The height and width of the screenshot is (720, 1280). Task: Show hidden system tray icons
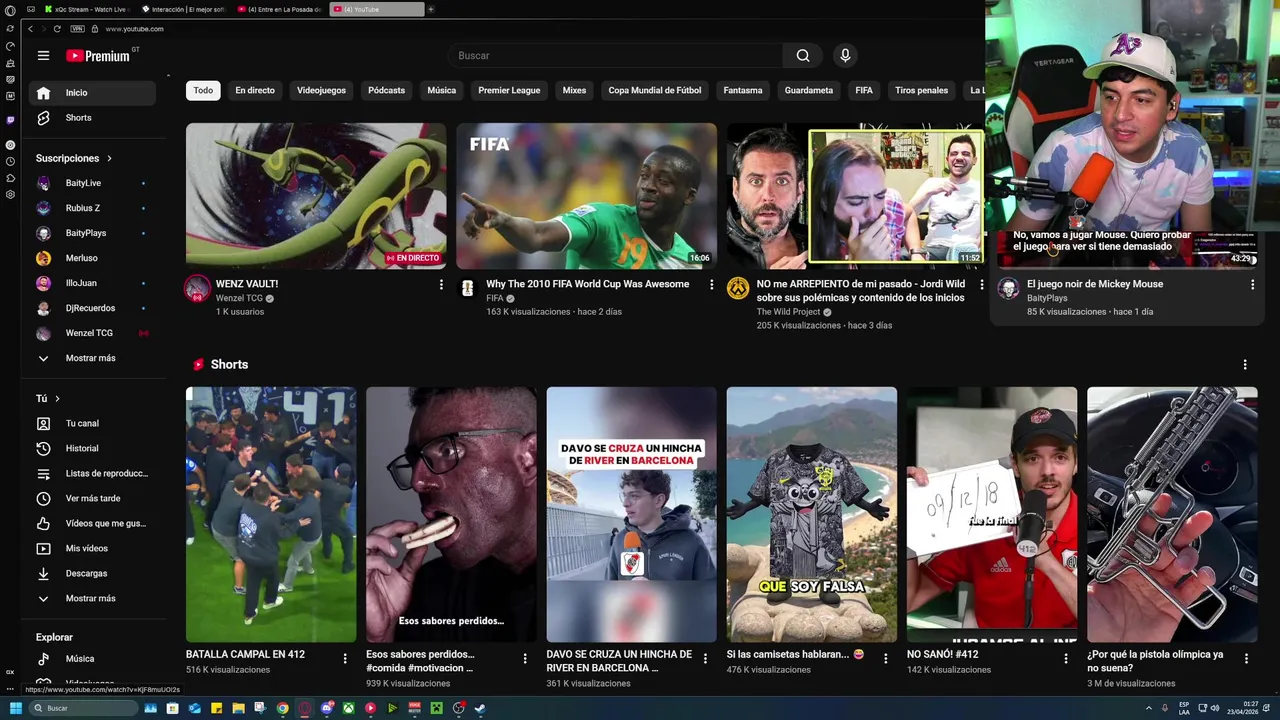[1149, 708]
